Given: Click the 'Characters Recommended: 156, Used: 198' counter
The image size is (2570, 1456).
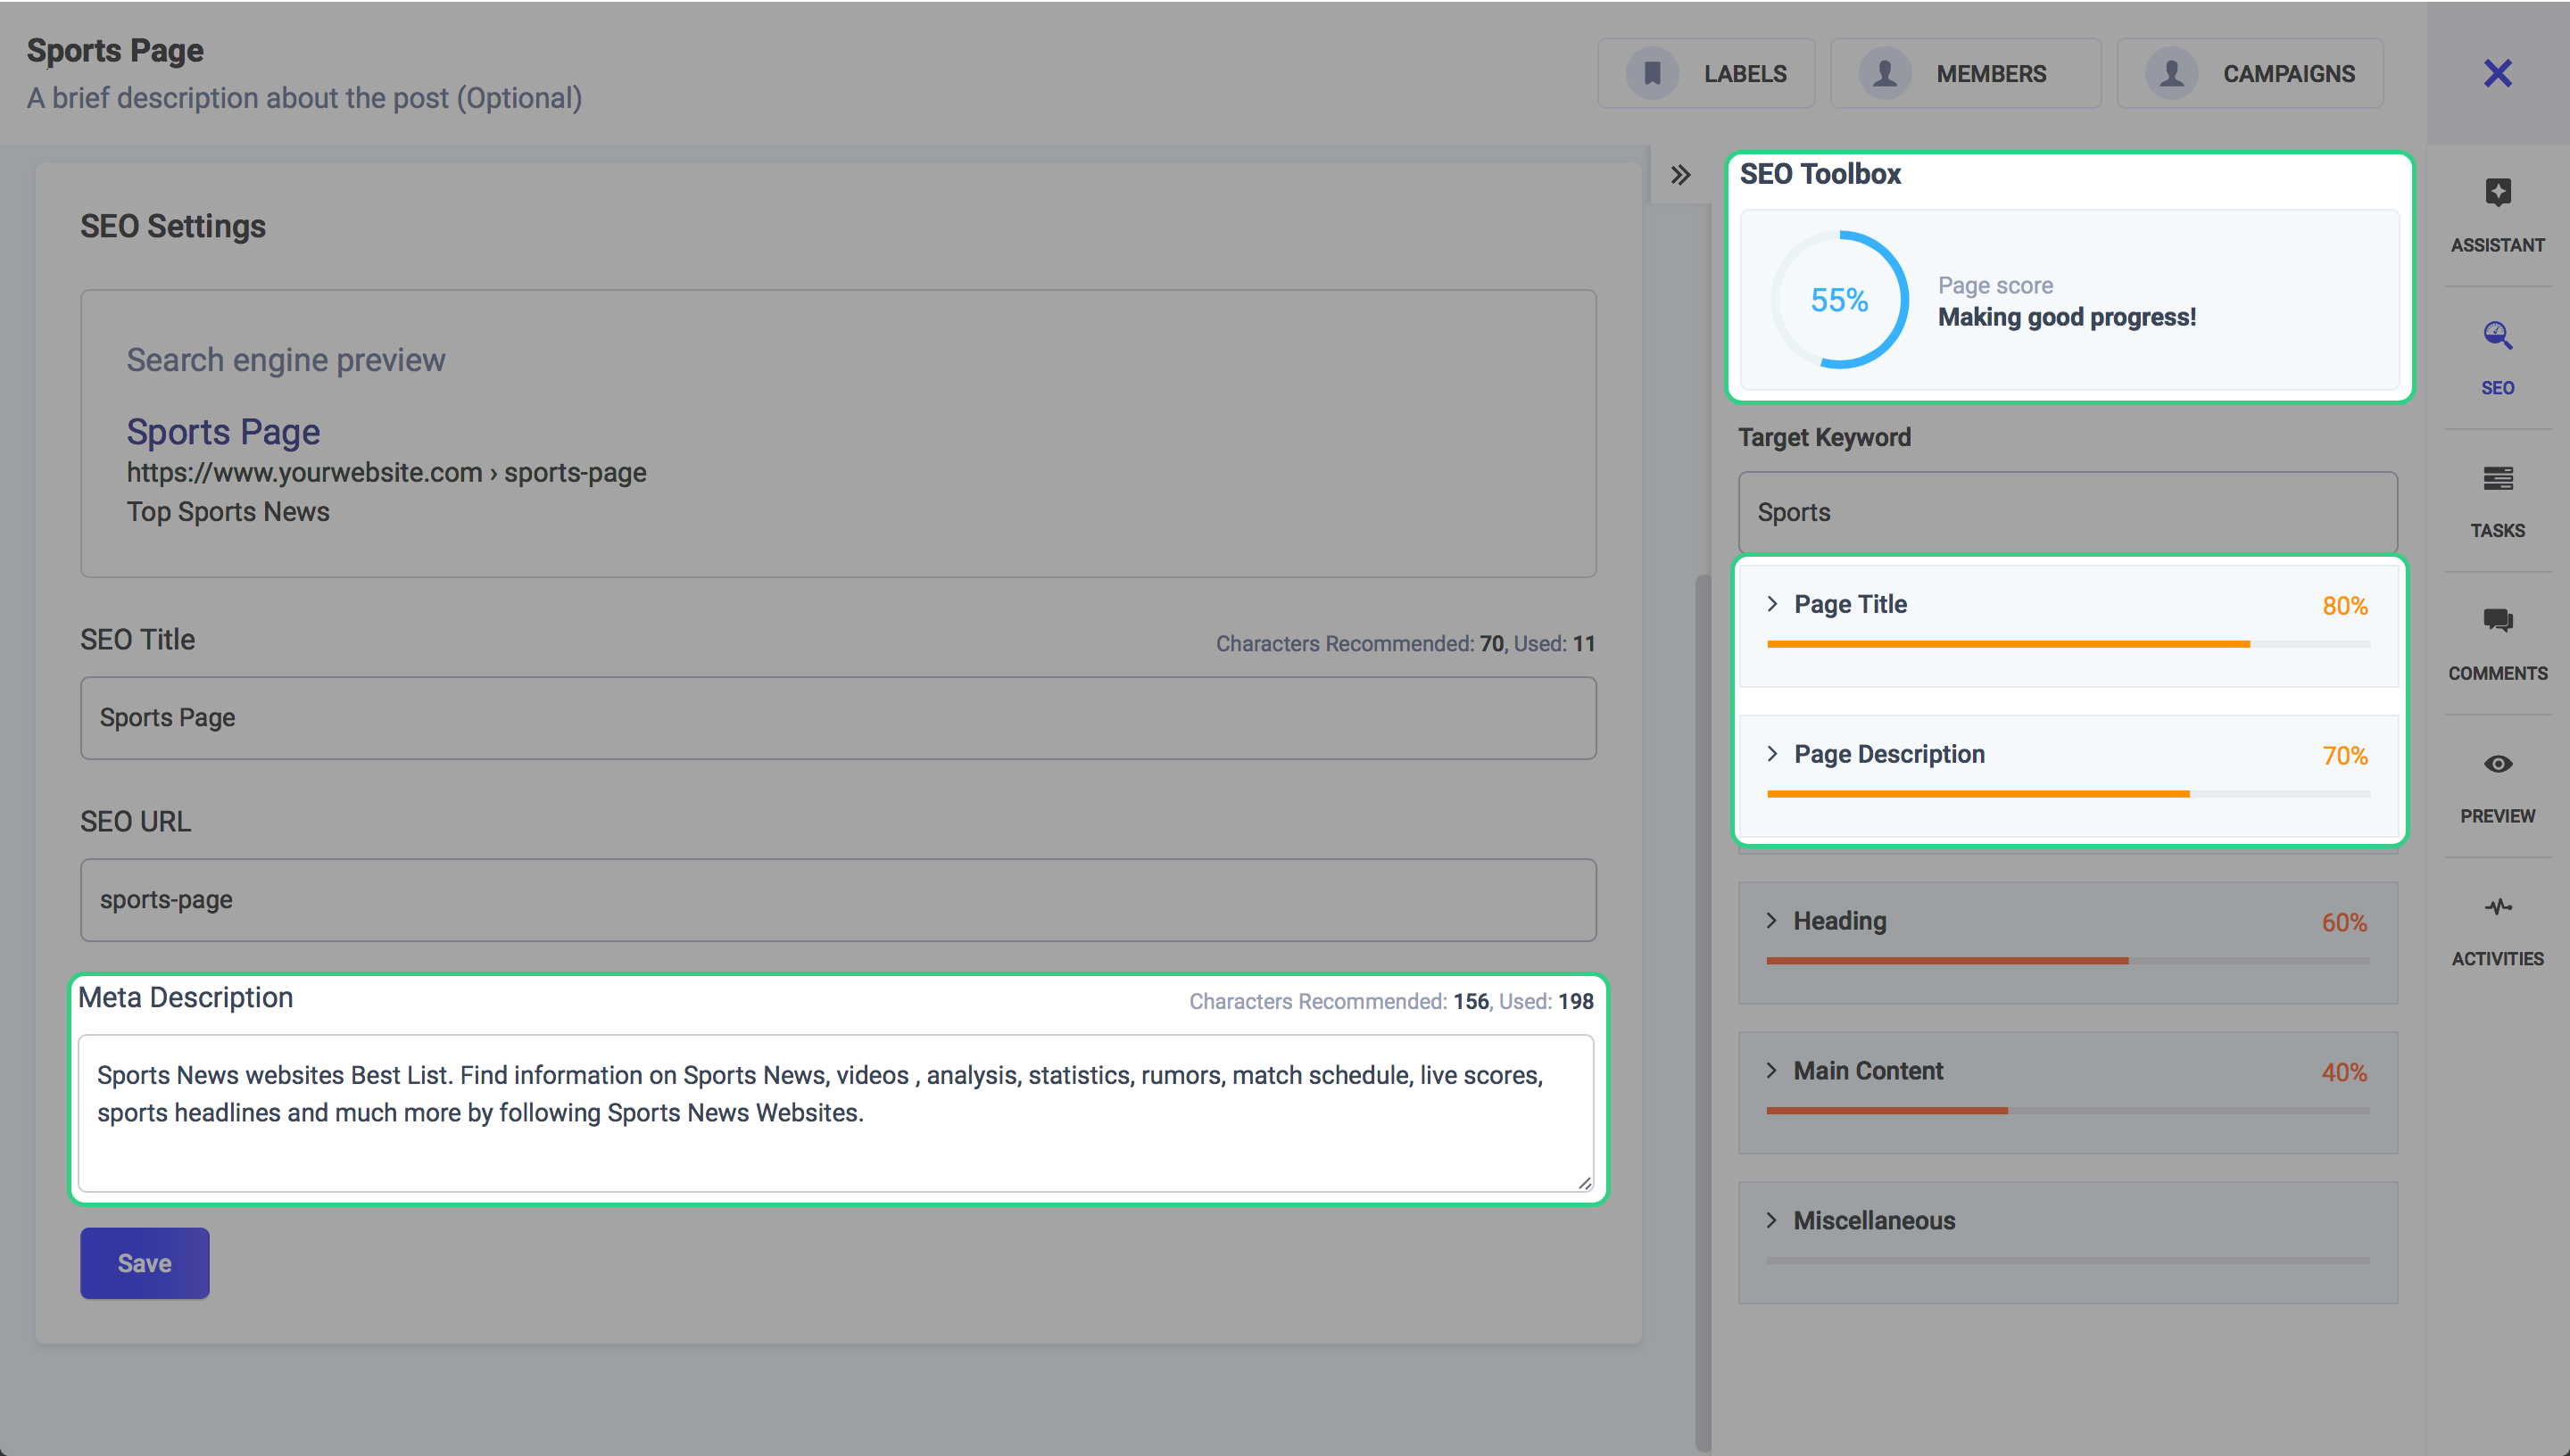Looking at the screenshot, I should click(1391, 1002).
